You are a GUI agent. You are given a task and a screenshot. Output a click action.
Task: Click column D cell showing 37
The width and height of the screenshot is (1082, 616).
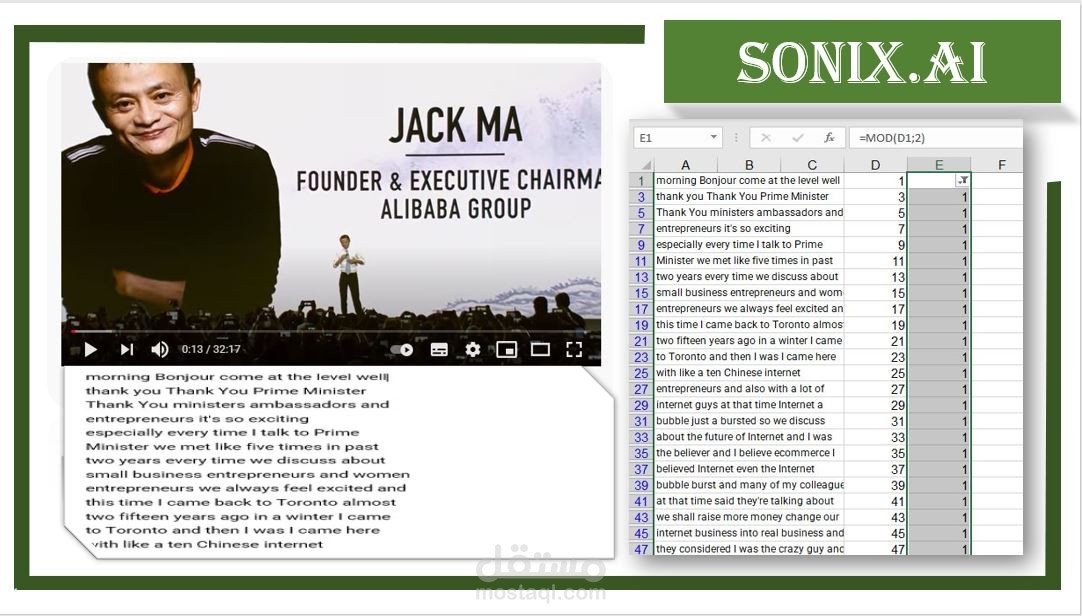875,469
